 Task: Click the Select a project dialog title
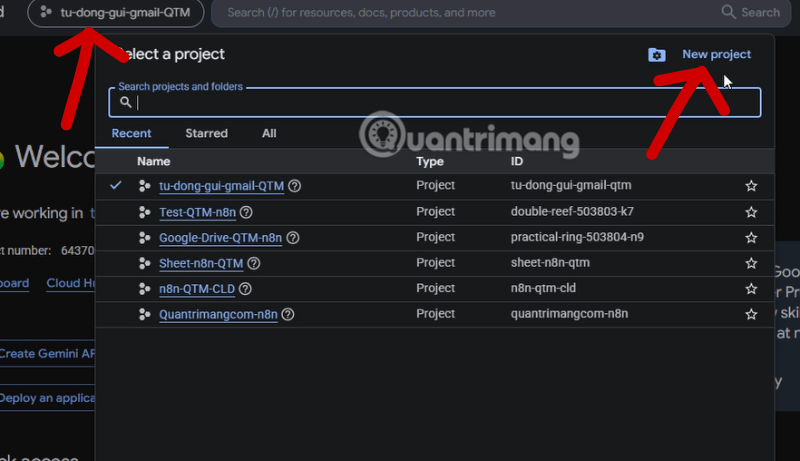pyautogui.click(x=171, y=54)
